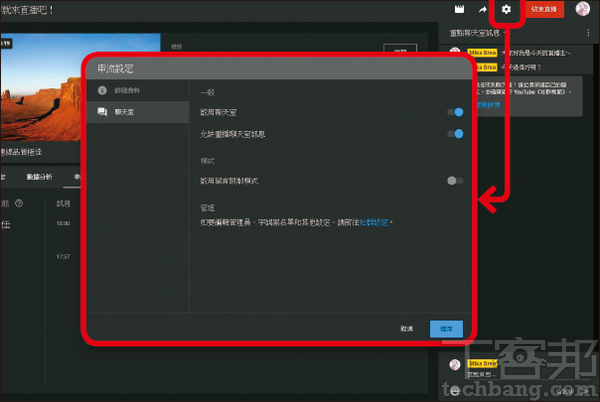This screenshot has width=600, height=402.
Task: Open stream settings via the gear icon
Action: pos(506,9)
